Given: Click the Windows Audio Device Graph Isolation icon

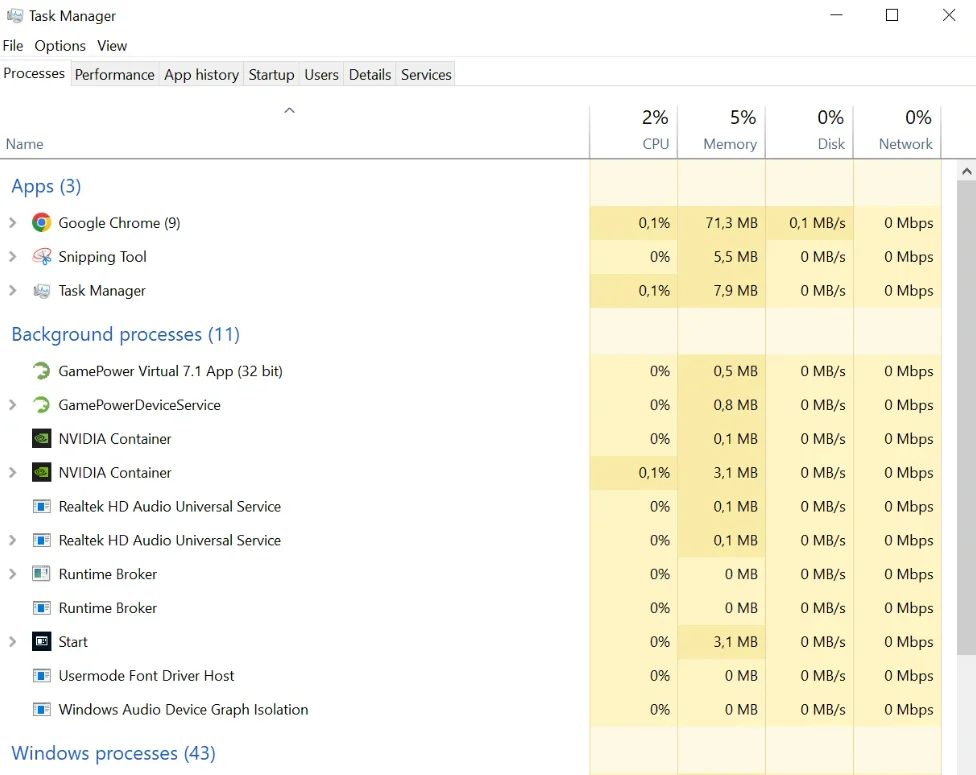Looking at the screenshot, I should pyautogui.click(x=41, y=710).
